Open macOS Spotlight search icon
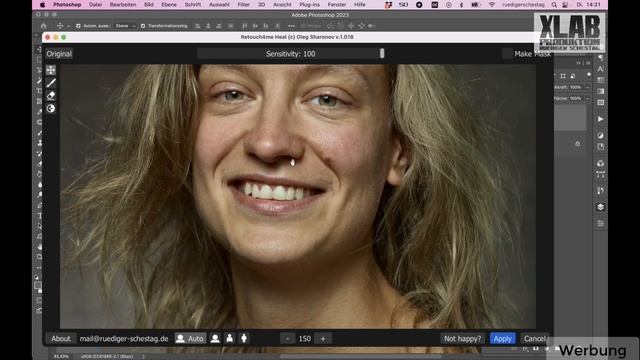The width and height of the screenshot is (640, 360). pos(554,4)
